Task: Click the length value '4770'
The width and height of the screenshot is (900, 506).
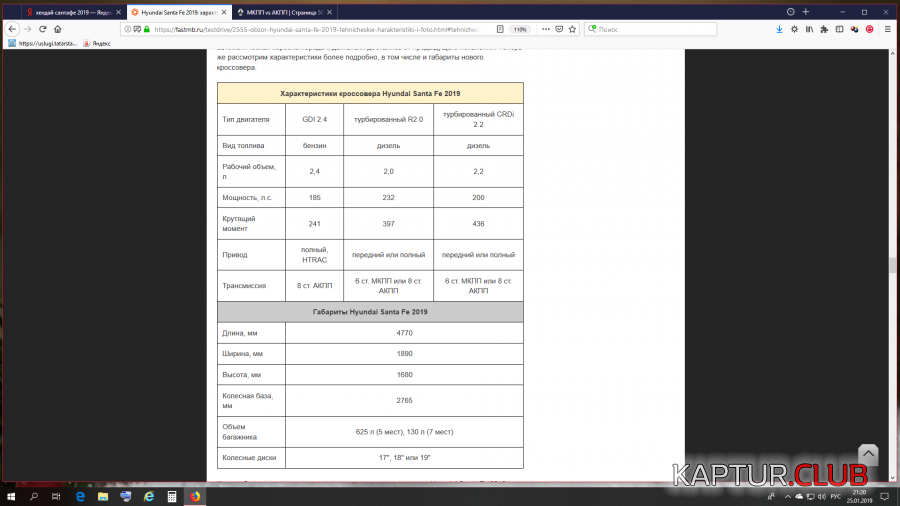Action: pyautogui.click(x=404, y=333)
